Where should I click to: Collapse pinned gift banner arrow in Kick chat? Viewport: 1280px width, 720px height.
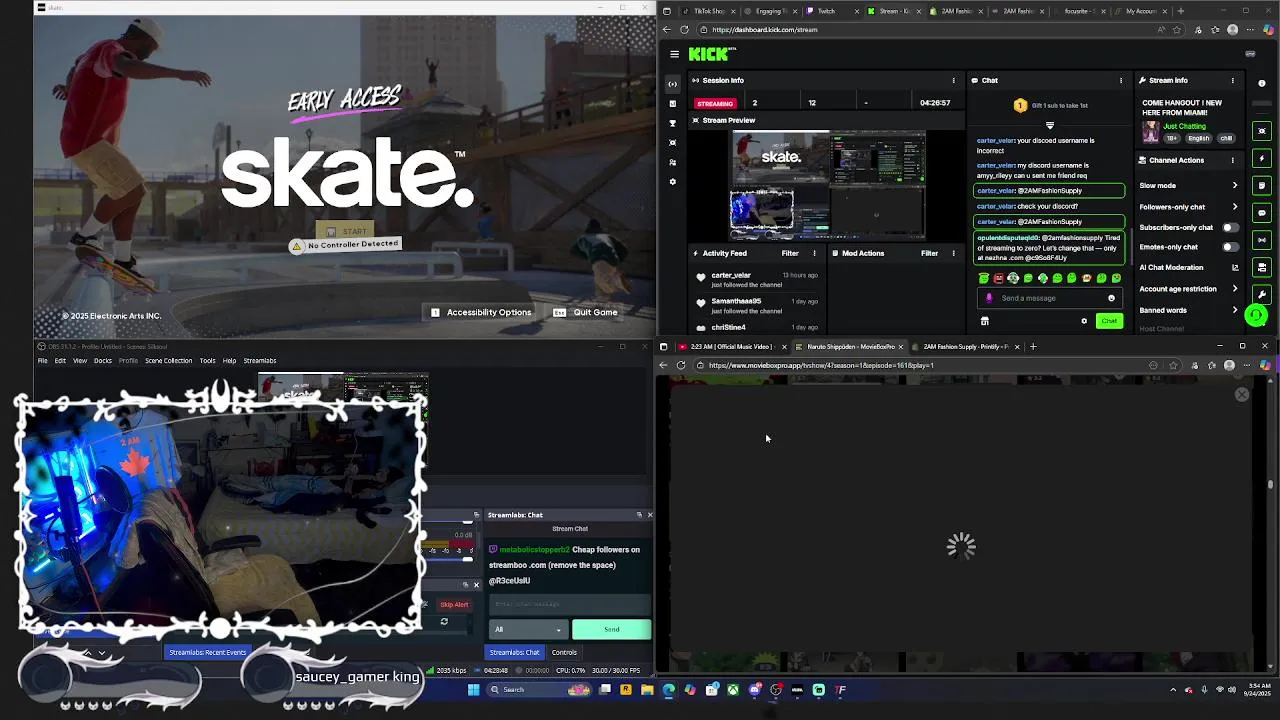(1049, 126)
